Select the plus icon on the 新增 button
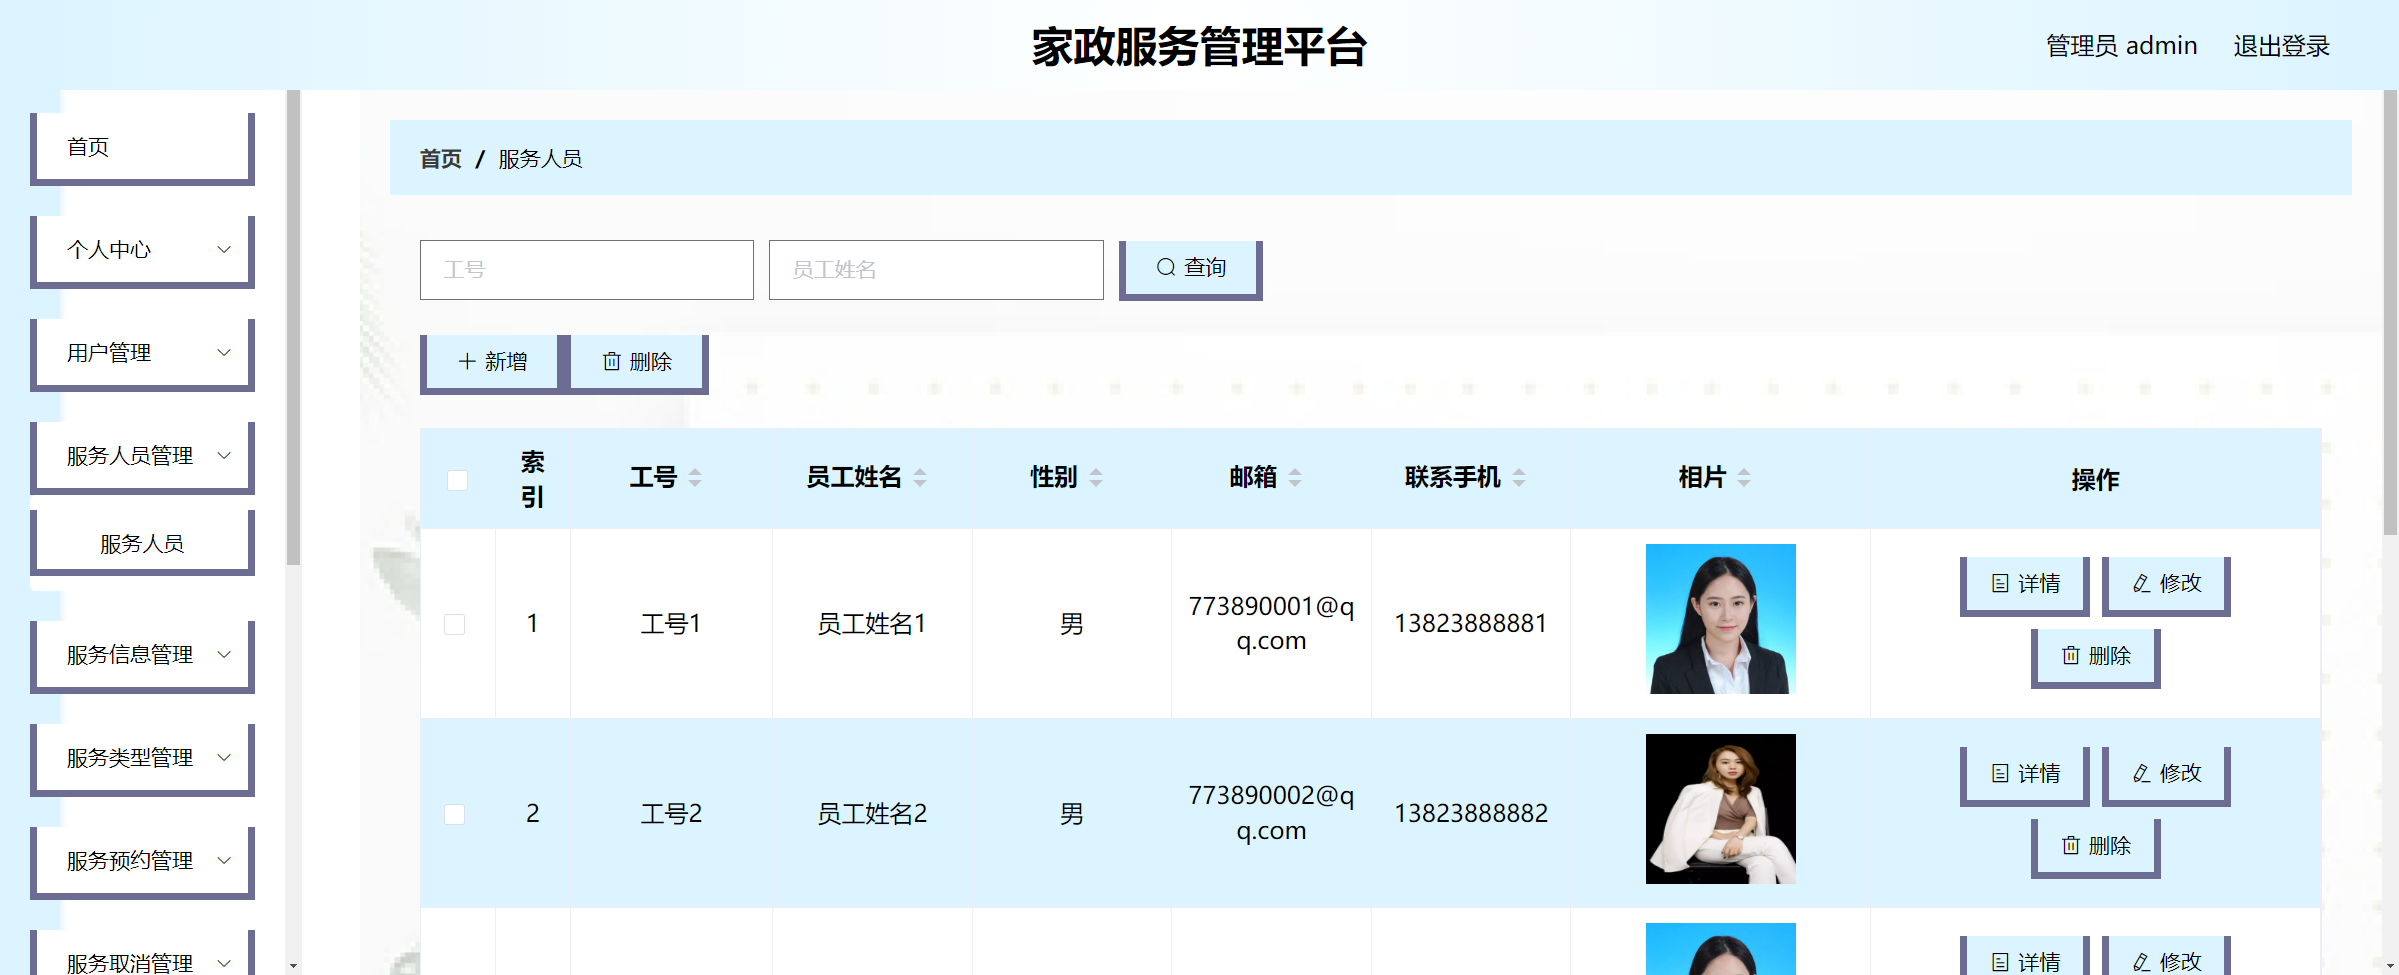 tap(465, 361)
